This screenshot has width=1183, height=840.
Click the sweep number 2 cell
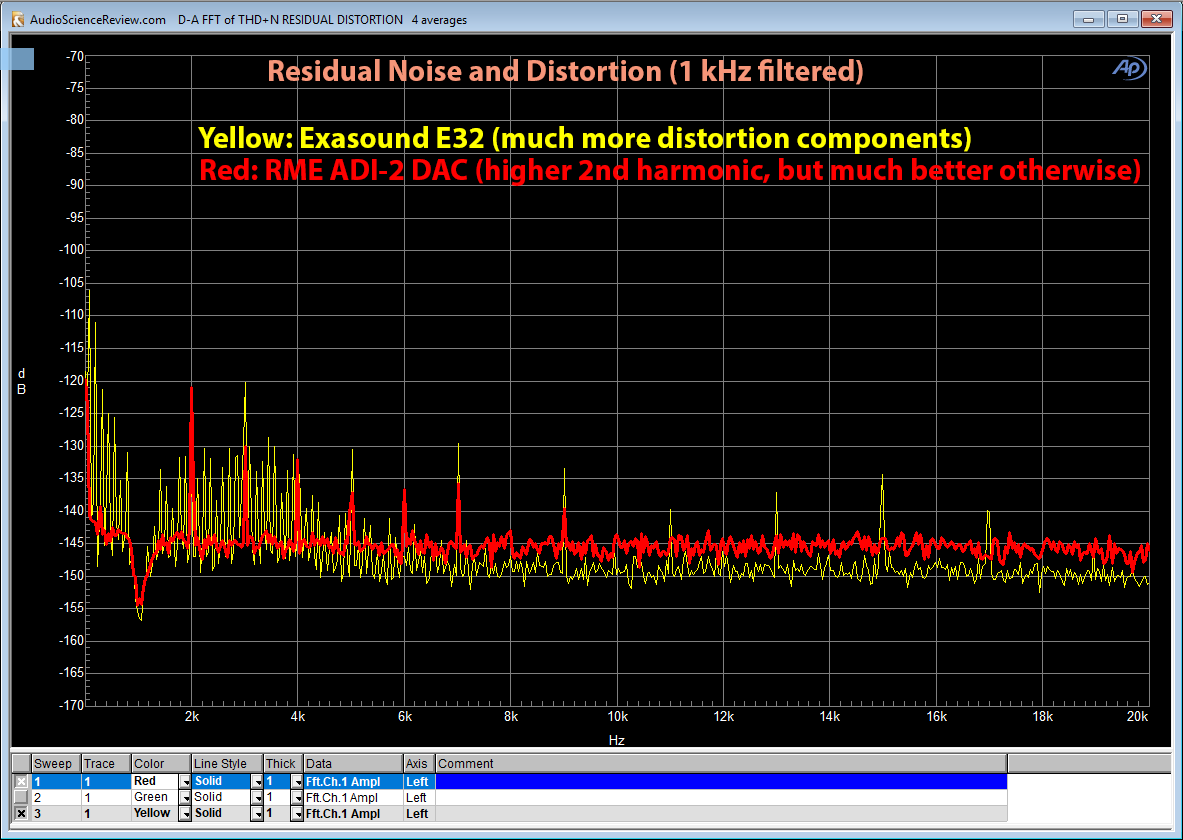pyautogui.click(x=56, y=798)
